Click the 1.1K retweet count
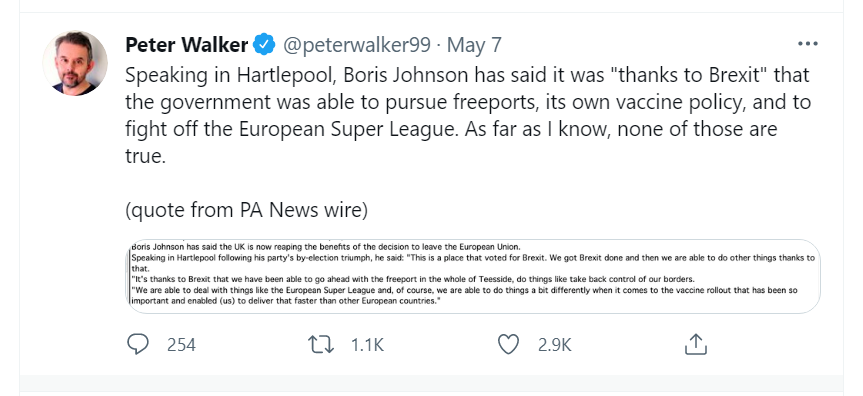863x396 pixels. [367, 345]
